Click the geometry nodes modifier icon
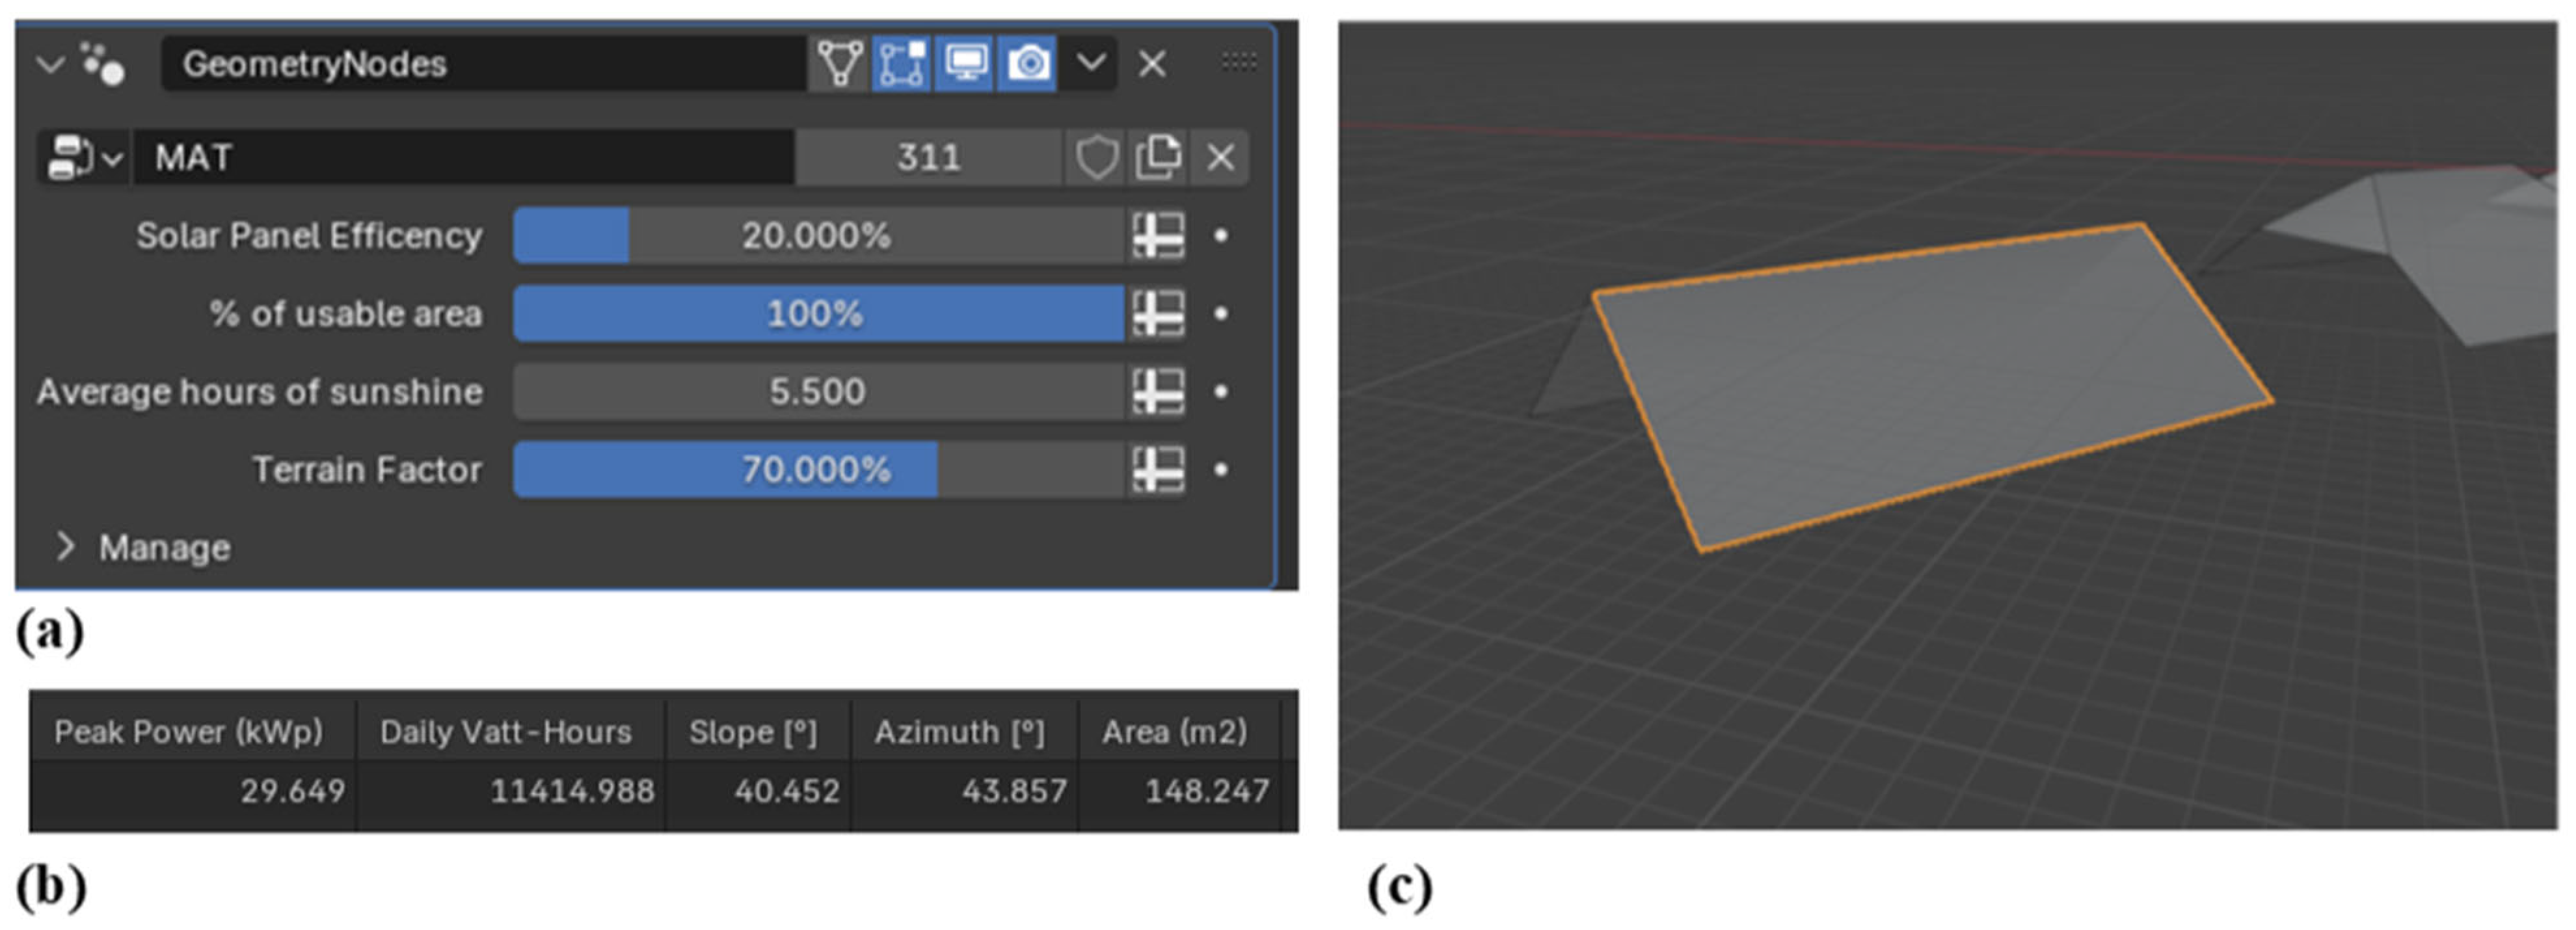Screen dimensions: 2576x930 (102, 64)
